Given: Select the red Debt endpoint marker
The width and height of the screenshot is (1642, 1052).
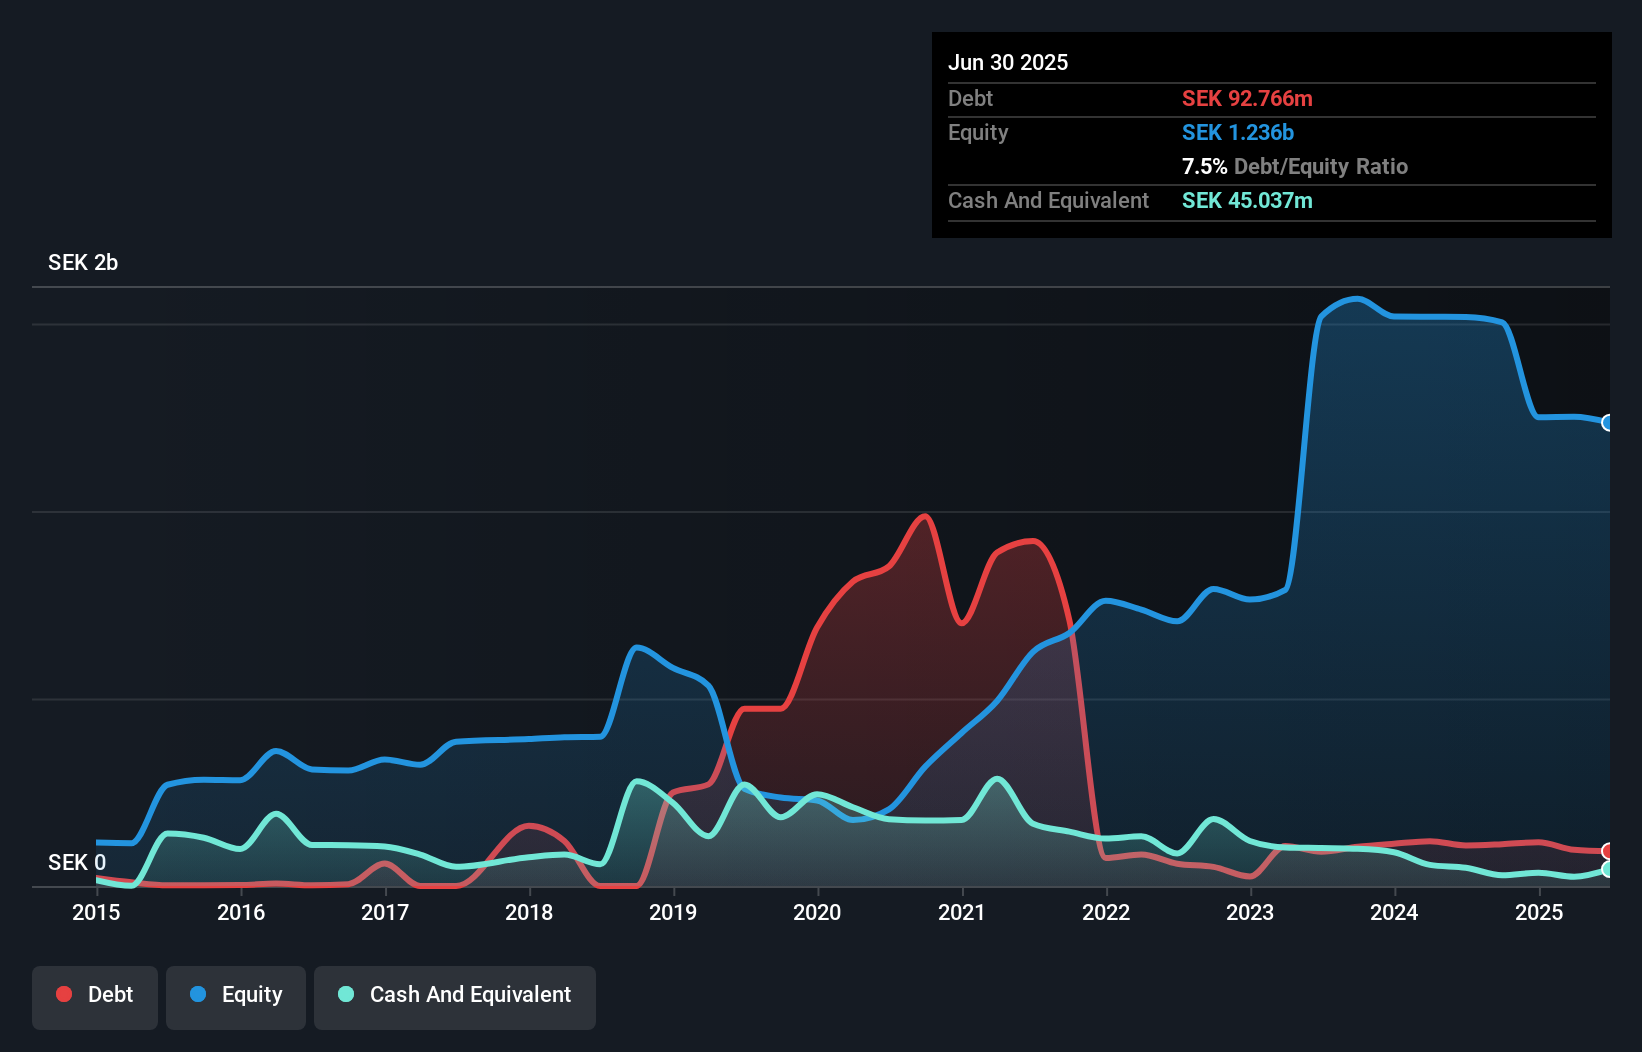Looking at the screenshot, I should [x=1608, y=851].
